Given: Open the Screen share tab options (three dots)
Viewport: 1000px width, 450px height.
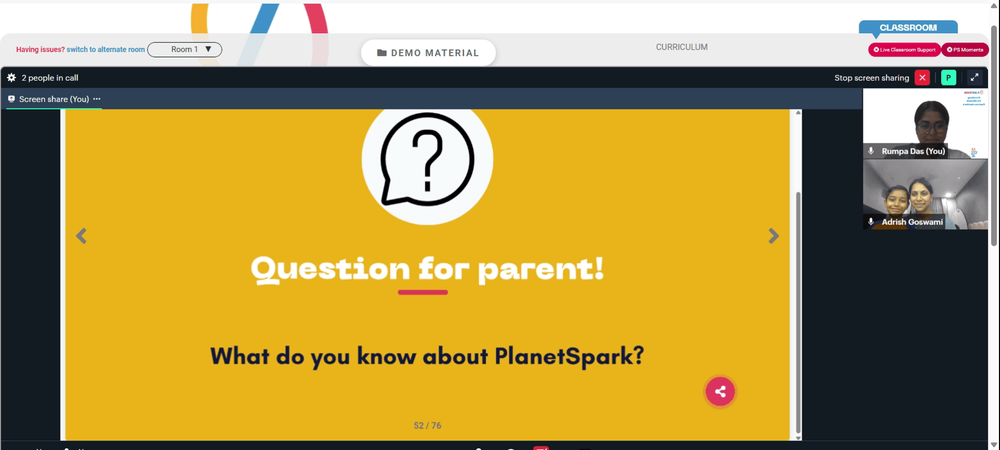Looking at the screenshot, I should click(x=97, y=99).
